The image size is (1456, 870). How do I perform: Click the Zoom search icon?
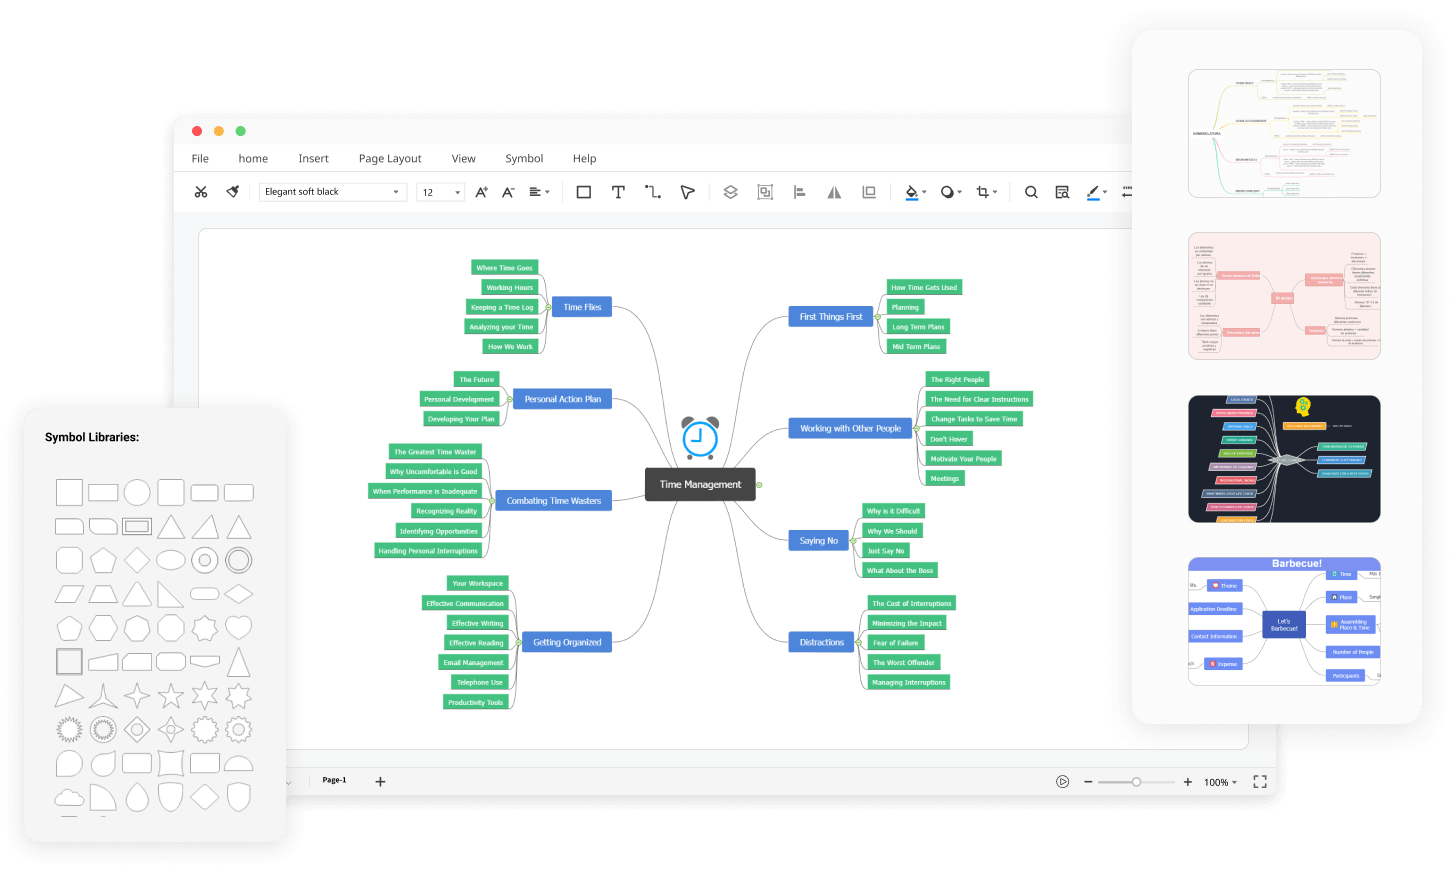tap(1031, 191)
